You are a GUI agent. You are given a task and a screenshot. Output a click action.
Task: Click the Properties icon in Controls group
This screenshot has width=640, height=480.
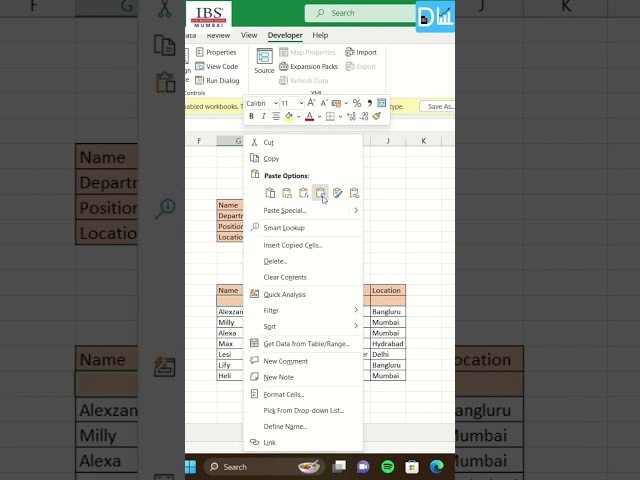(200, 52)
